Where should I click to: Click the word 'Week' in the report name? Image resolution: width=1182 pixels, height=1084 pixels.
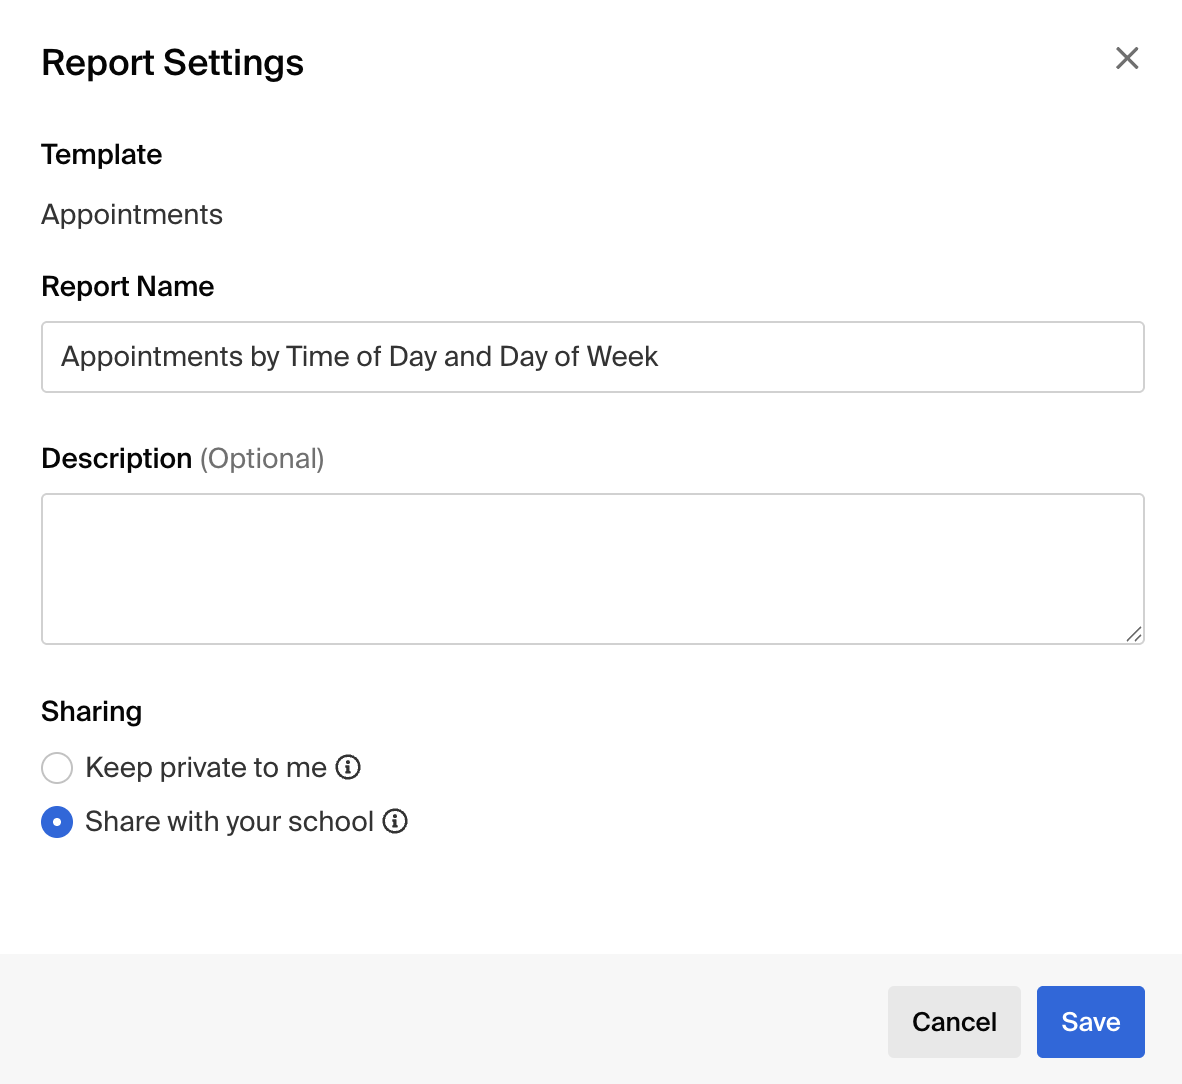622,357
